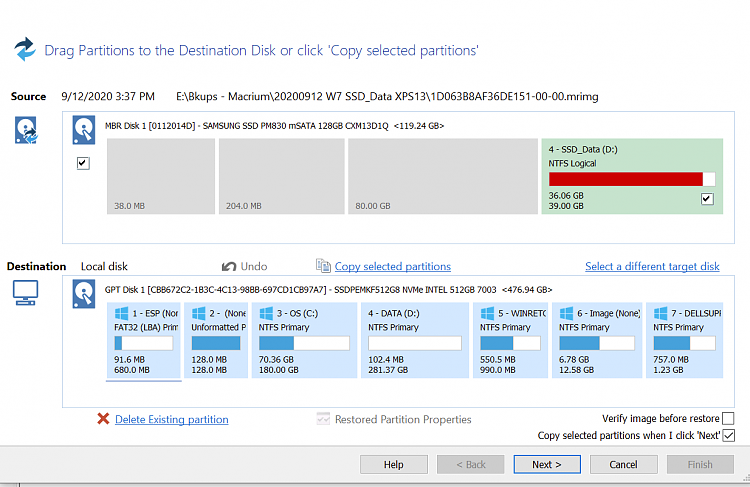The image size is (750, 487).
Task: Choose Select a different target disk
Action: point(652,266)
